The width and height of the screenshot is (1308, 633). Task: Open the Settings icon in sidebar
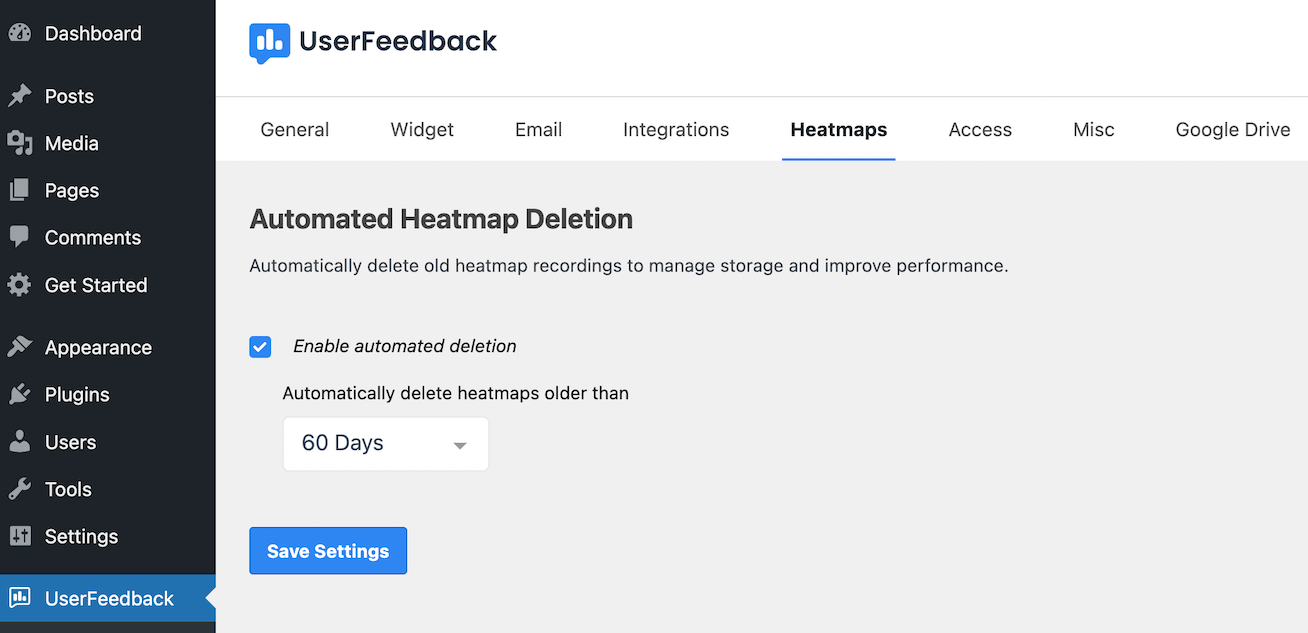tap(21, 536)
